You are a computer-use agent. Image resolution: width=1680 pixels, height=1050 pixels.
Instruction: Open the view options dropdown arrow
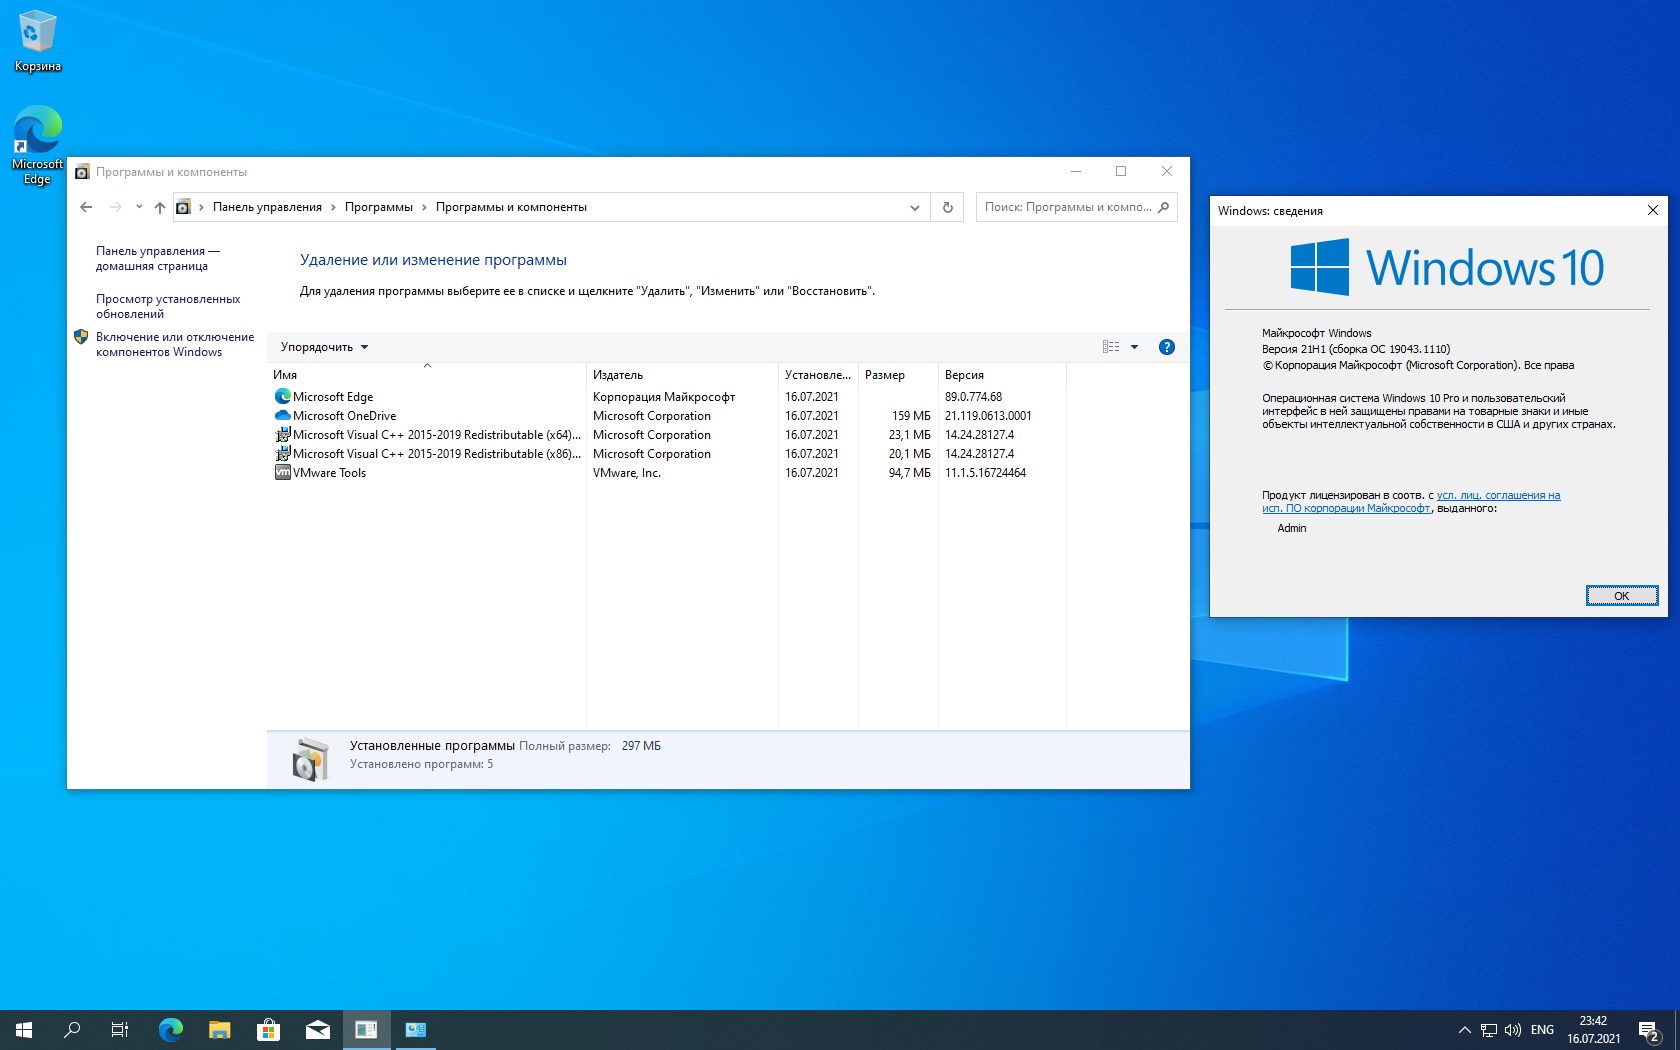tap(1134, 347)
